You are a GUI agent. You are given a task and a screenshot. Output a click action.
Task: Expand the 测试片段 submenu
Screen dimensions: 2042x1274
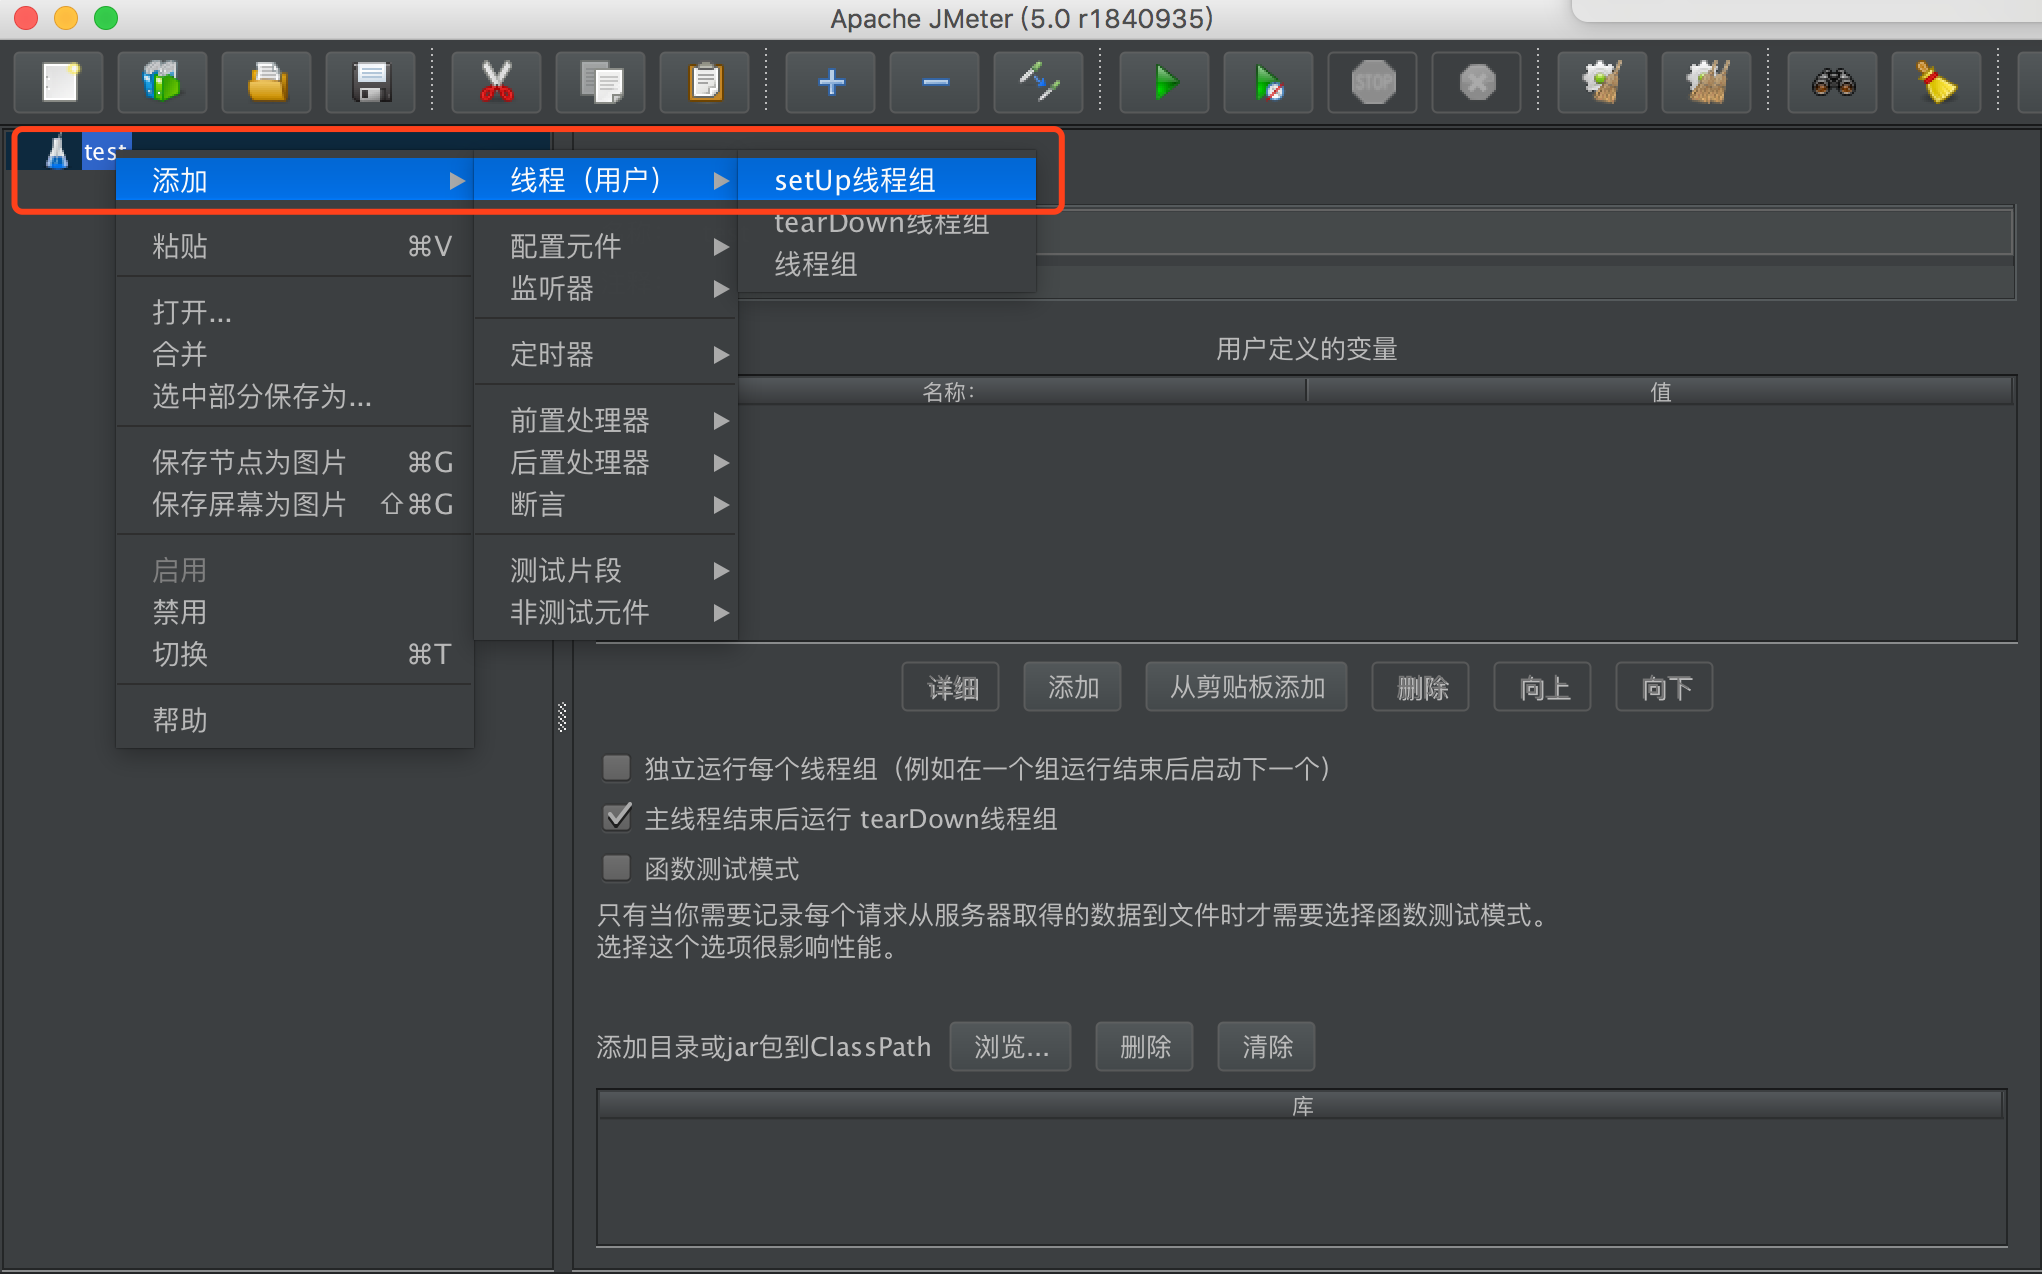[606, 570]
